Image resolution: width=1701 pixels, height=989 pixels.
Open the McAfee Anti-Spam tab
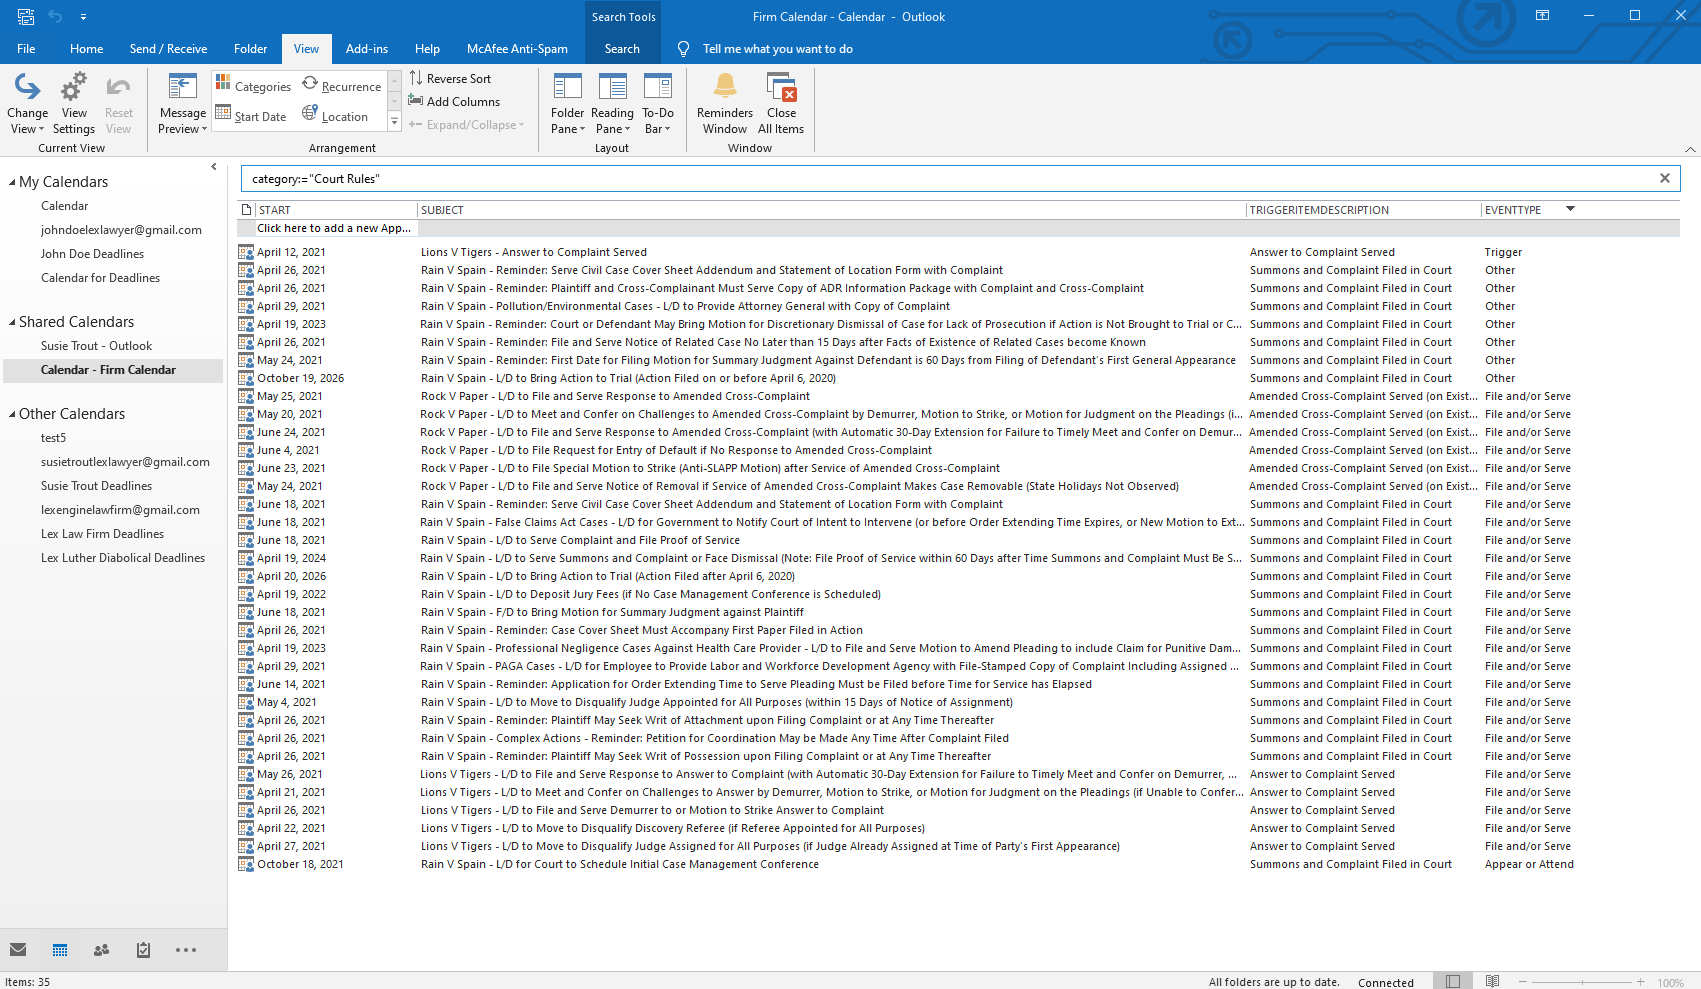click(x=517, y=48)
